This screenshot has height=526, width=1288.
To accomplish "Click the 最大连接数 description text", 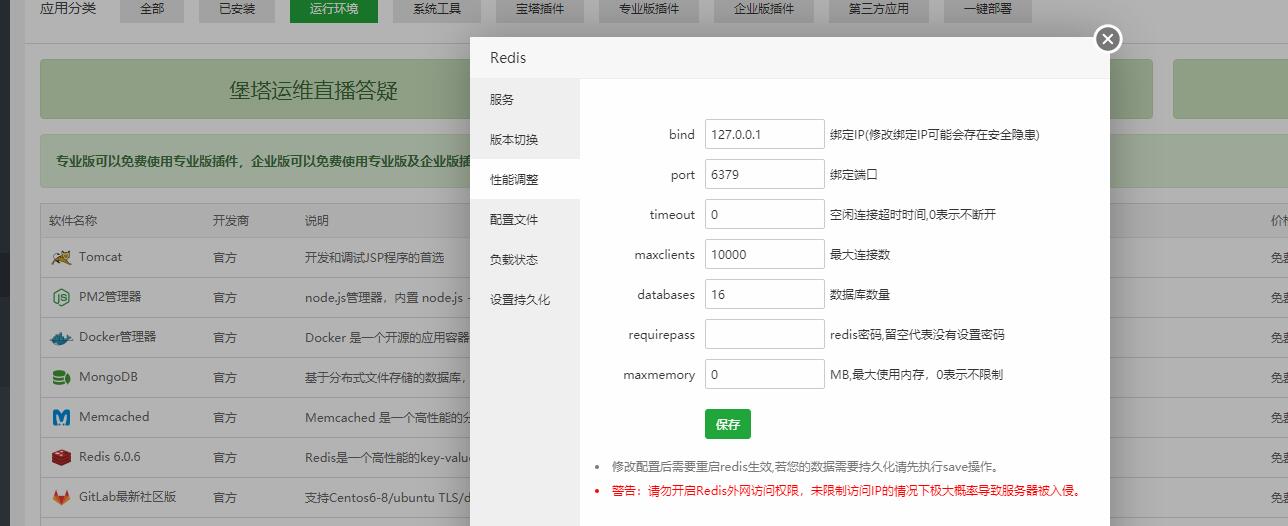I will point(860,255).
